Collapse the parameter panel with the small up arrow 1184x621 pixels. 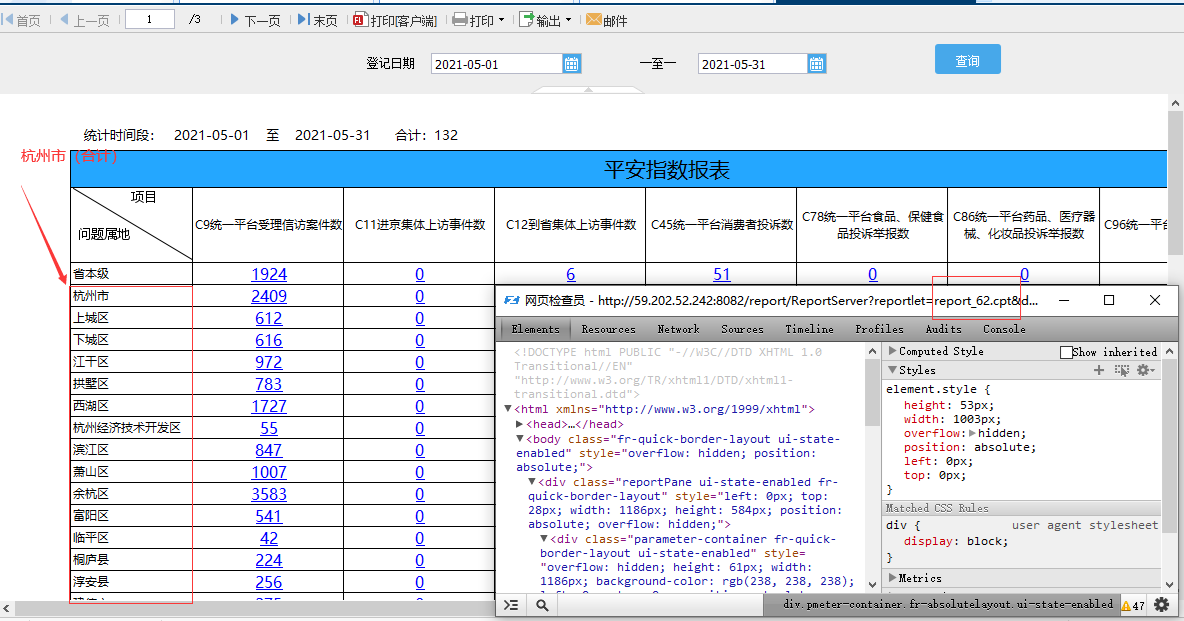588,90
